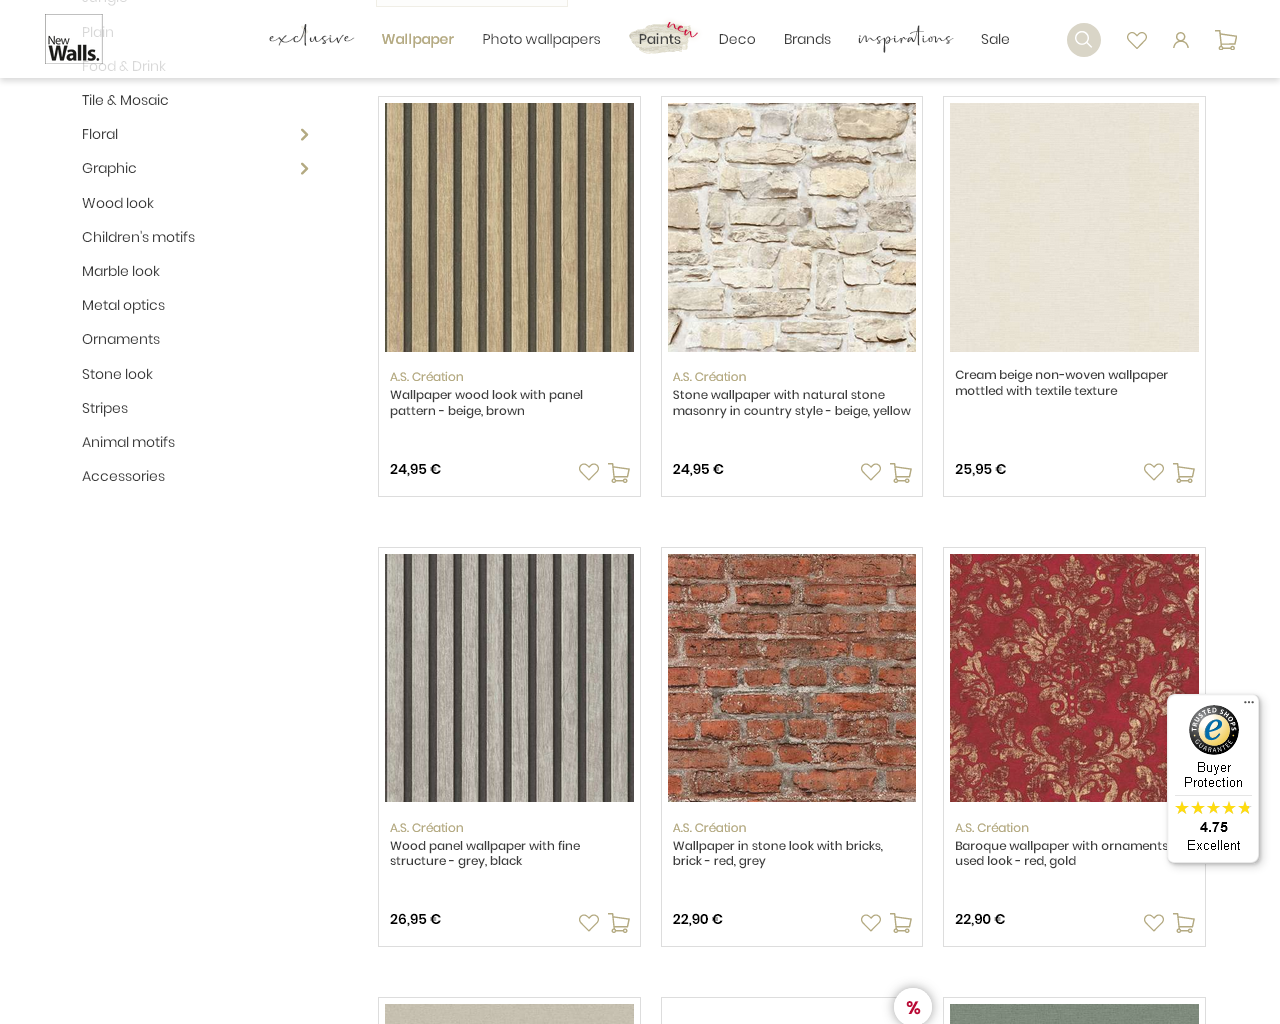
Task: Add cream beige non-woven wallpaper to cart
Action: pos(1184,473)
